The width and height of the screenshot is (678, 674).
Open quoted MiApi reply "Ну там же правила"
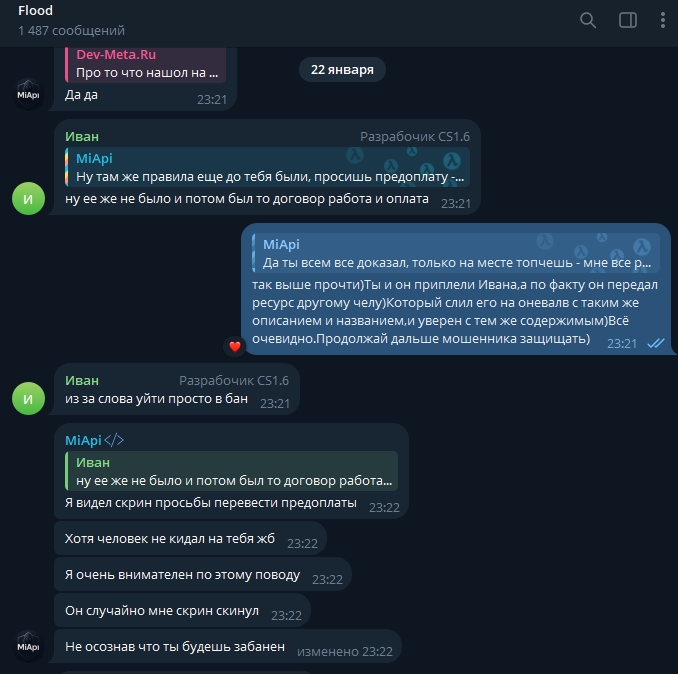(267, 168)
